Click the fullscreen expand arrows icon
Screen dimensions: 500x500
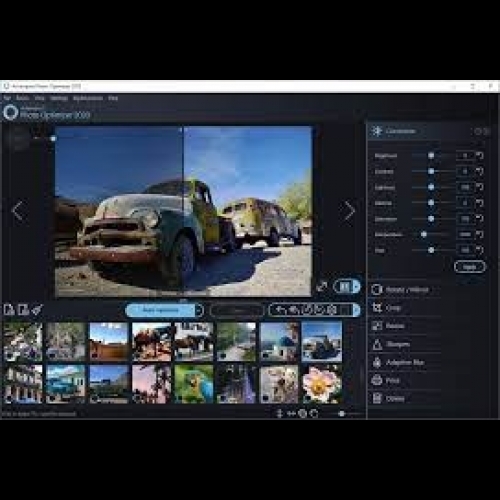pyautogui.click(x=322, y=287)
